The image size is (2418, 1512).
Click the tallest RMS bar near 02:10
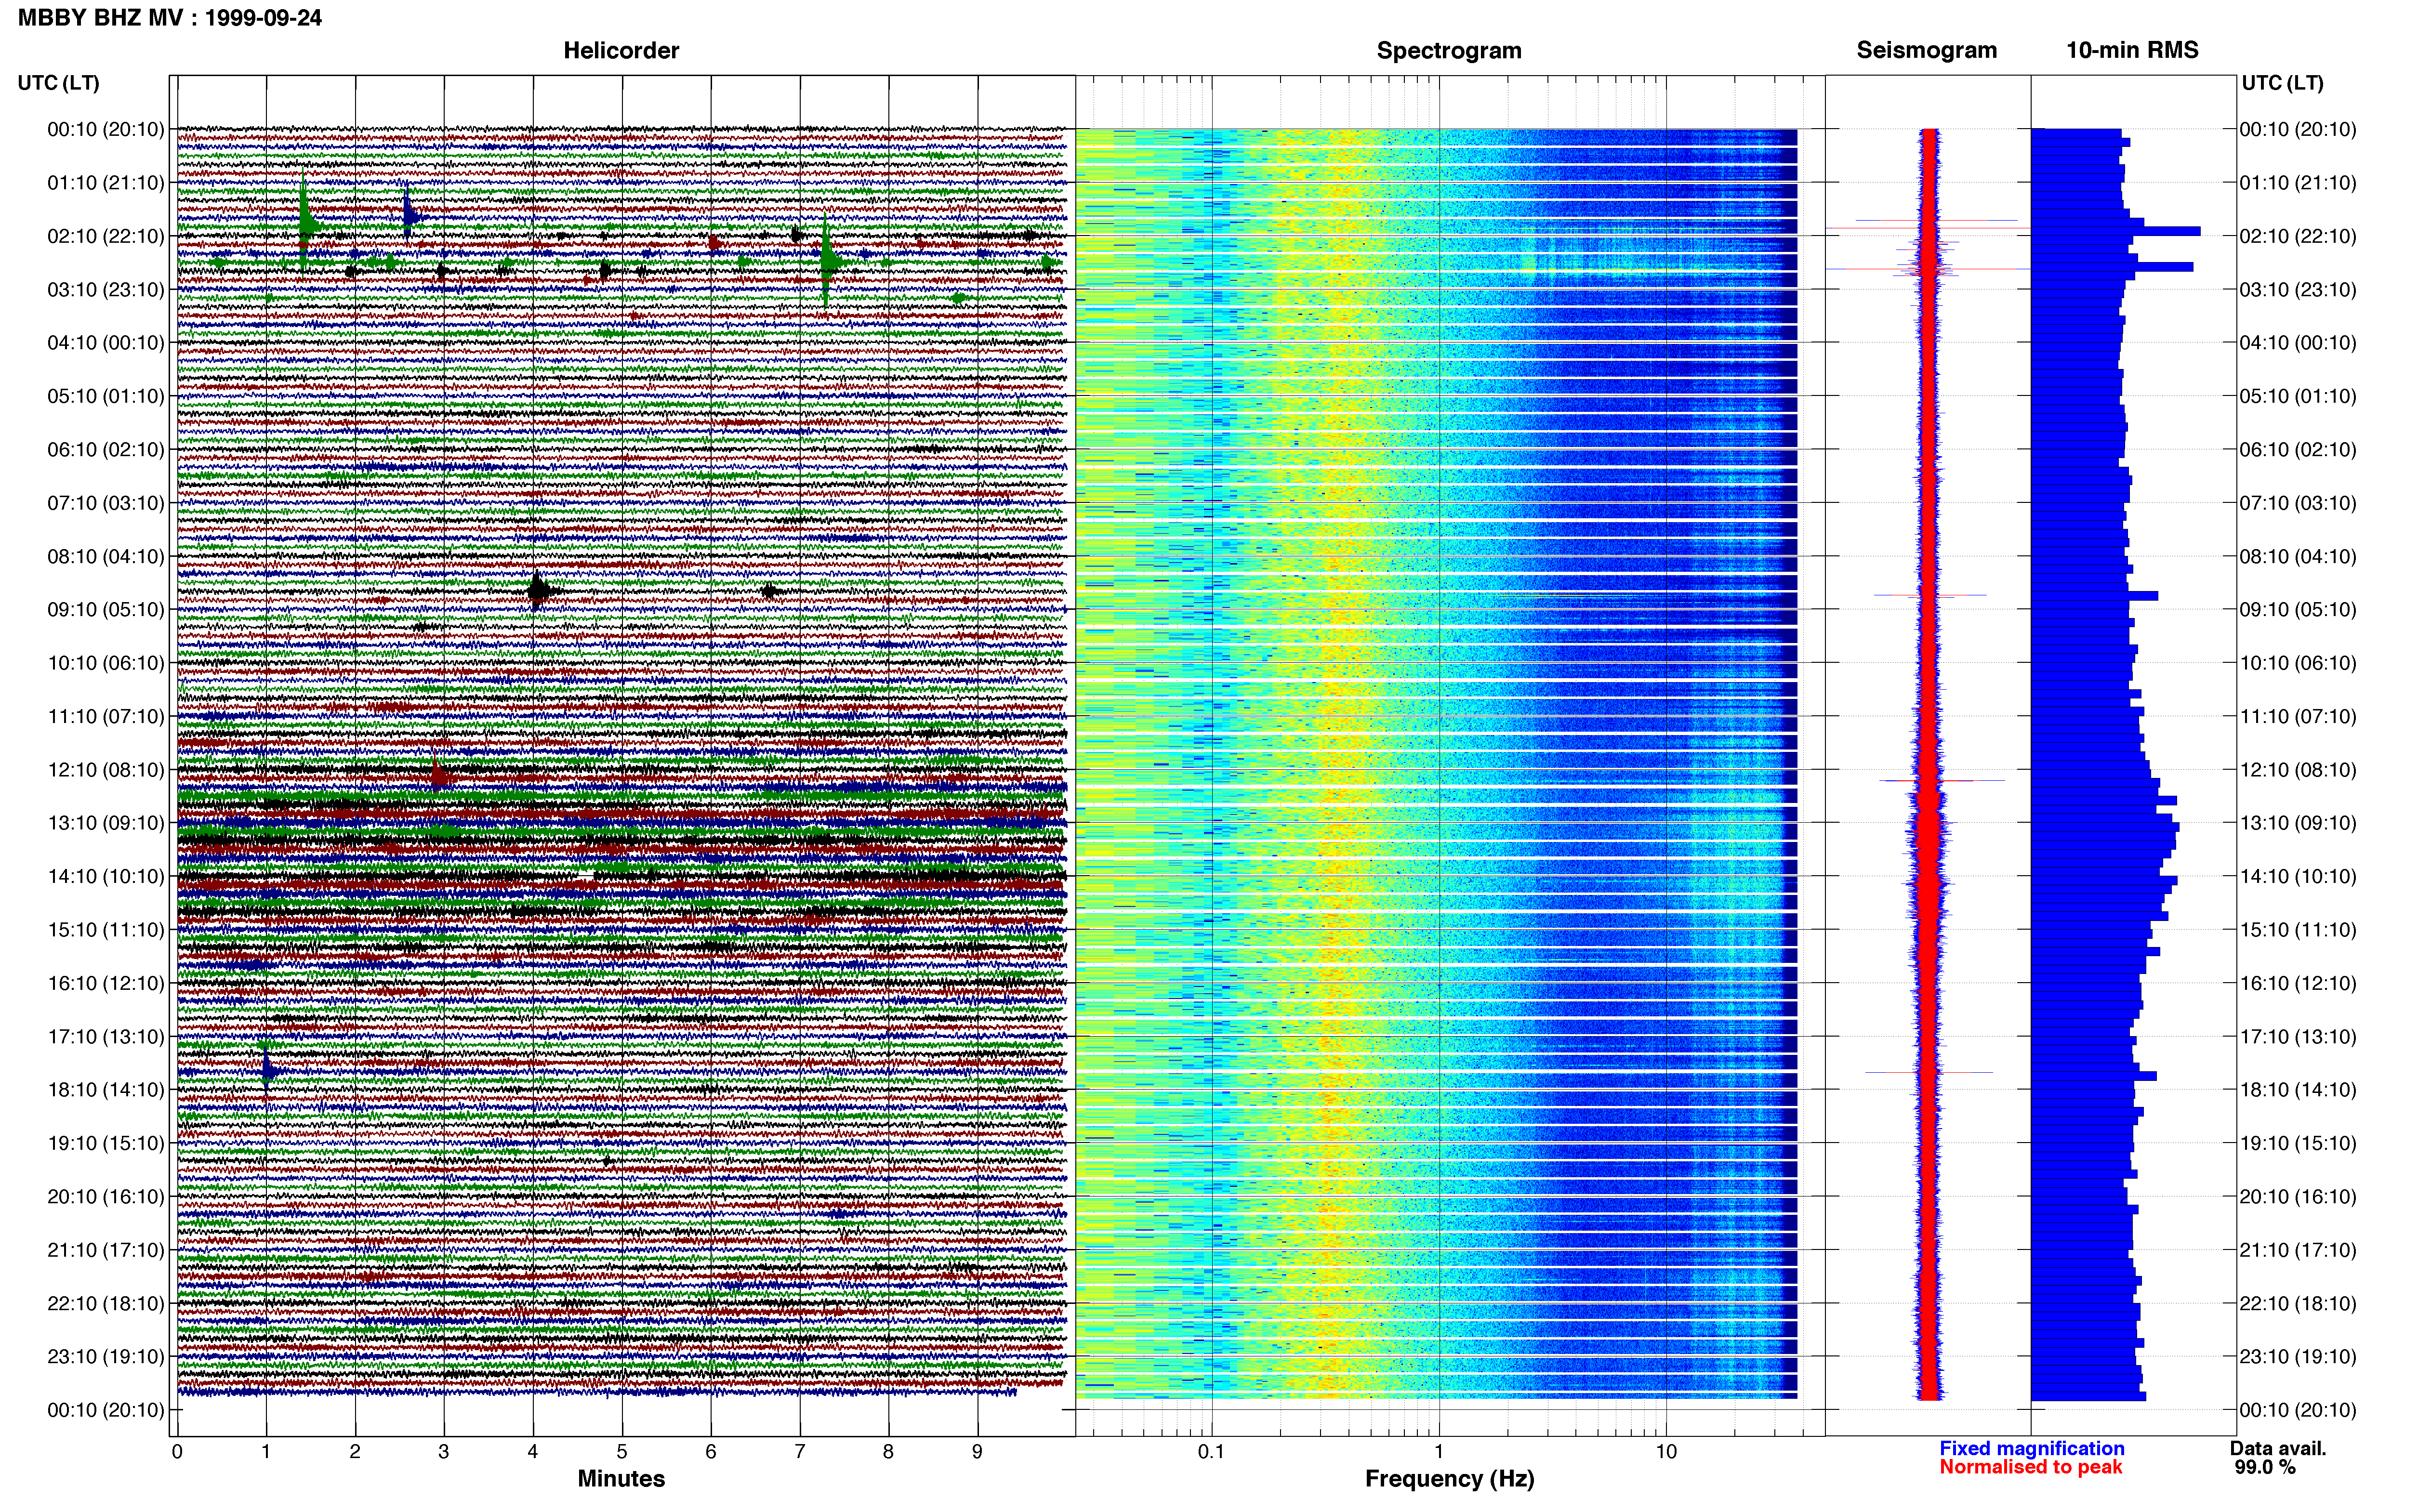click(2115, 231)
